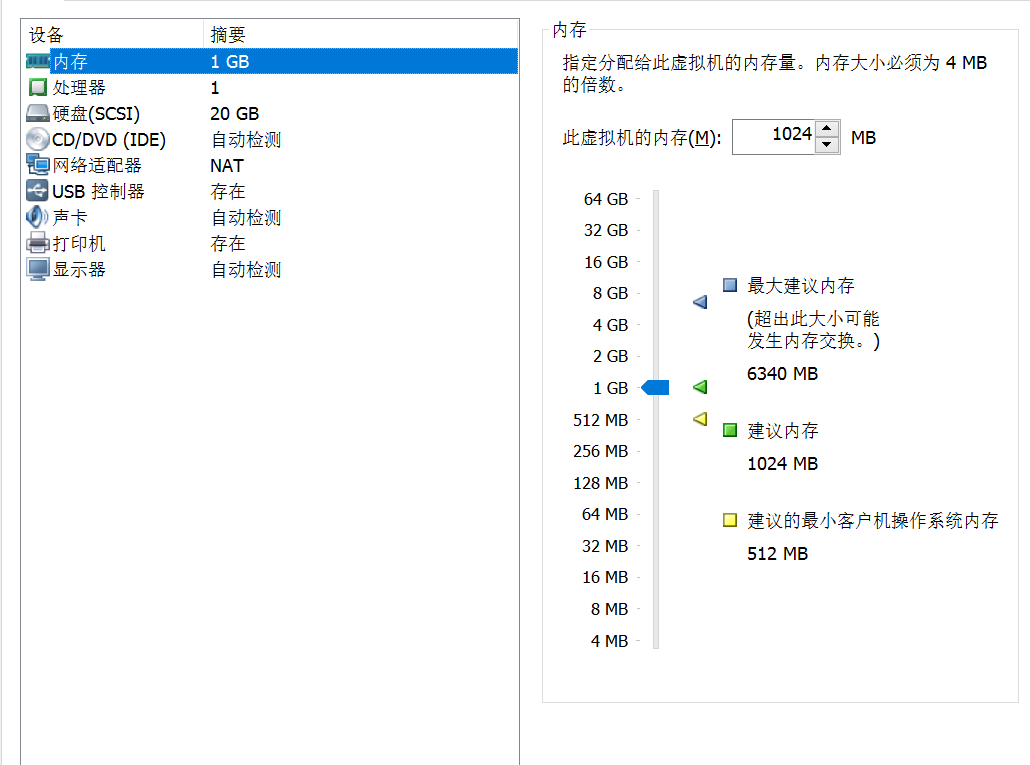Click the 128 MB label on slider scale
Image resolution: width=1030 pixels, height=765 pixels.
(x=600, y=483)
